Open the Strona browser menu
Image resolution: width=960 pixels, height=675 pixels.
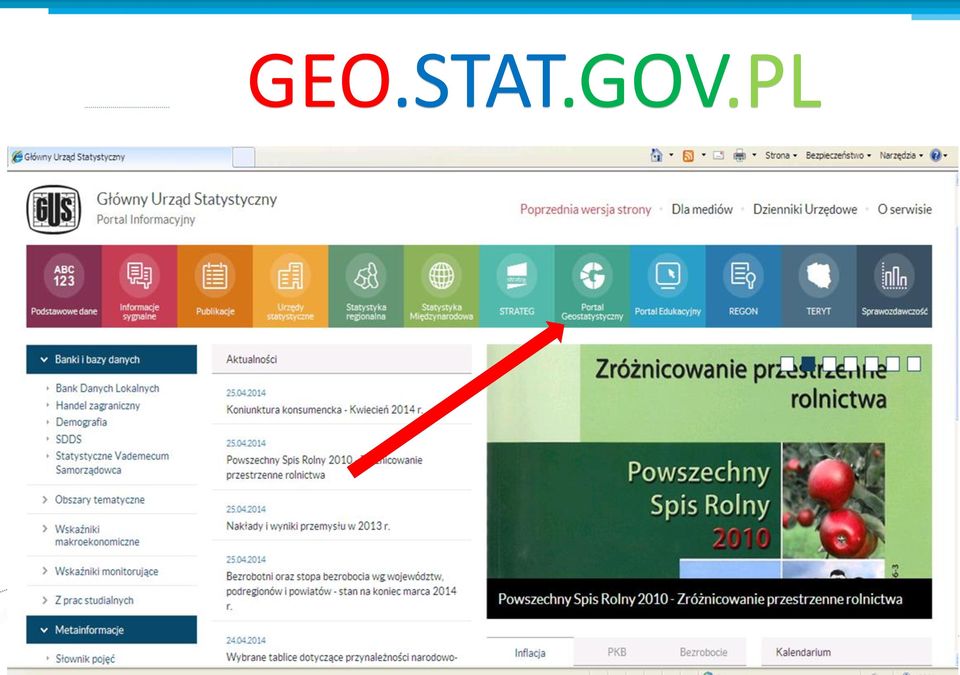(x=781, y=156)
